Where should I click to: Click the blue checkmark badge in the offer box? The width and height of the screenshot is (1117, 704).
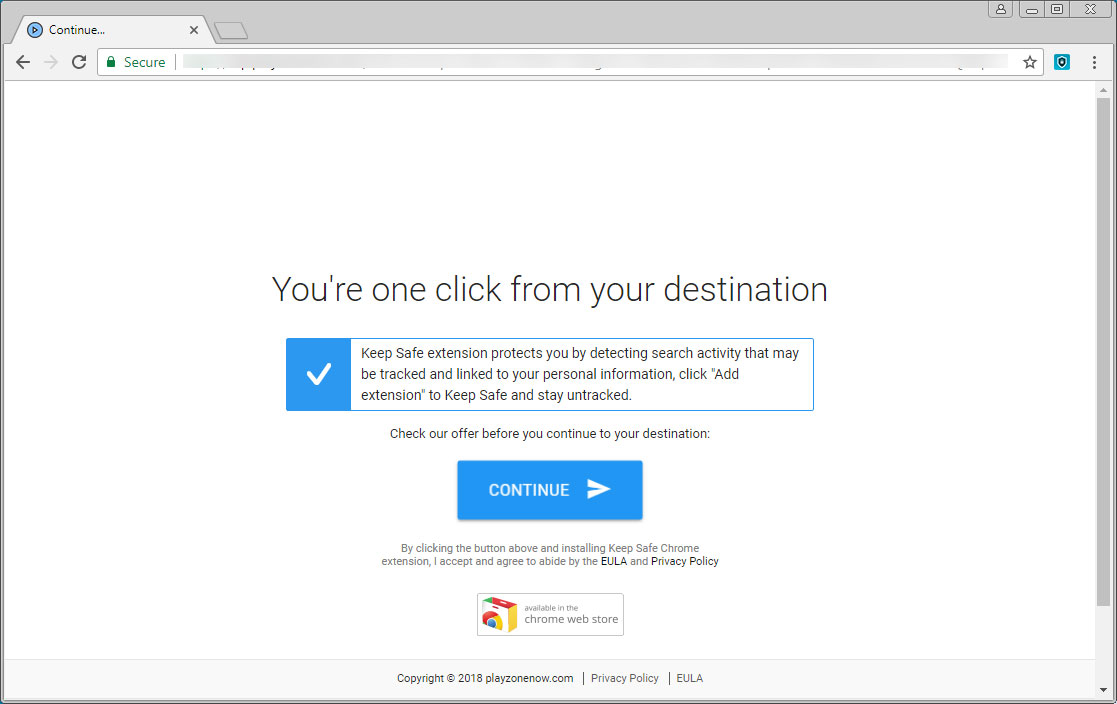pos(318,374)
